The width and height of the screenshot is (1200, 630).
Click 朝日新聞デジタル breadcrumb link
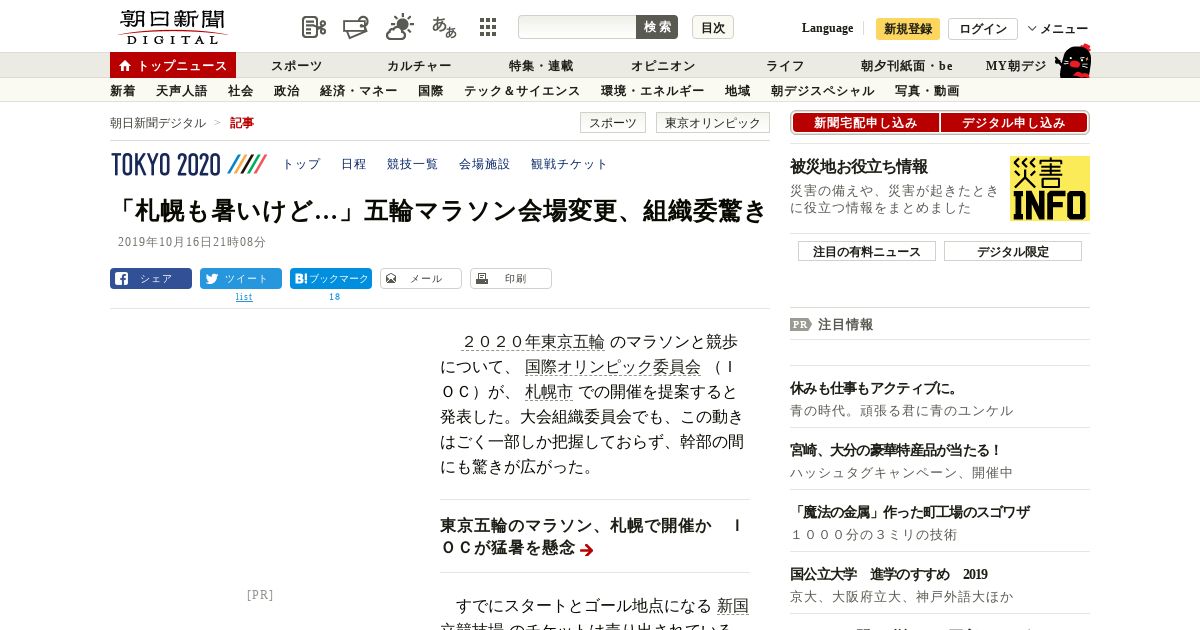pos(158,123)
